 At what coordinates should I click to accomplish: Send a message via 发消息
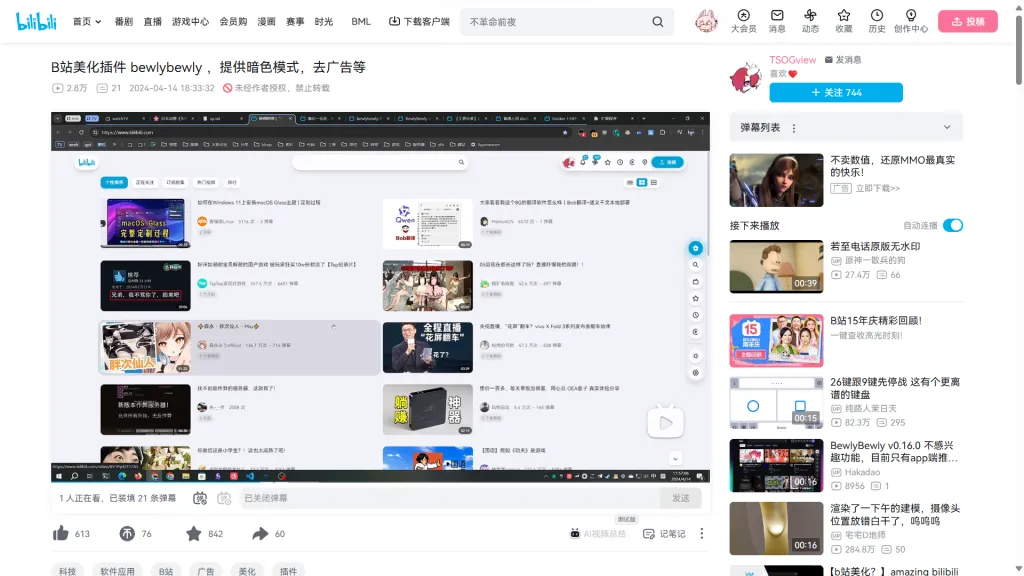click(x=843, y=59)
